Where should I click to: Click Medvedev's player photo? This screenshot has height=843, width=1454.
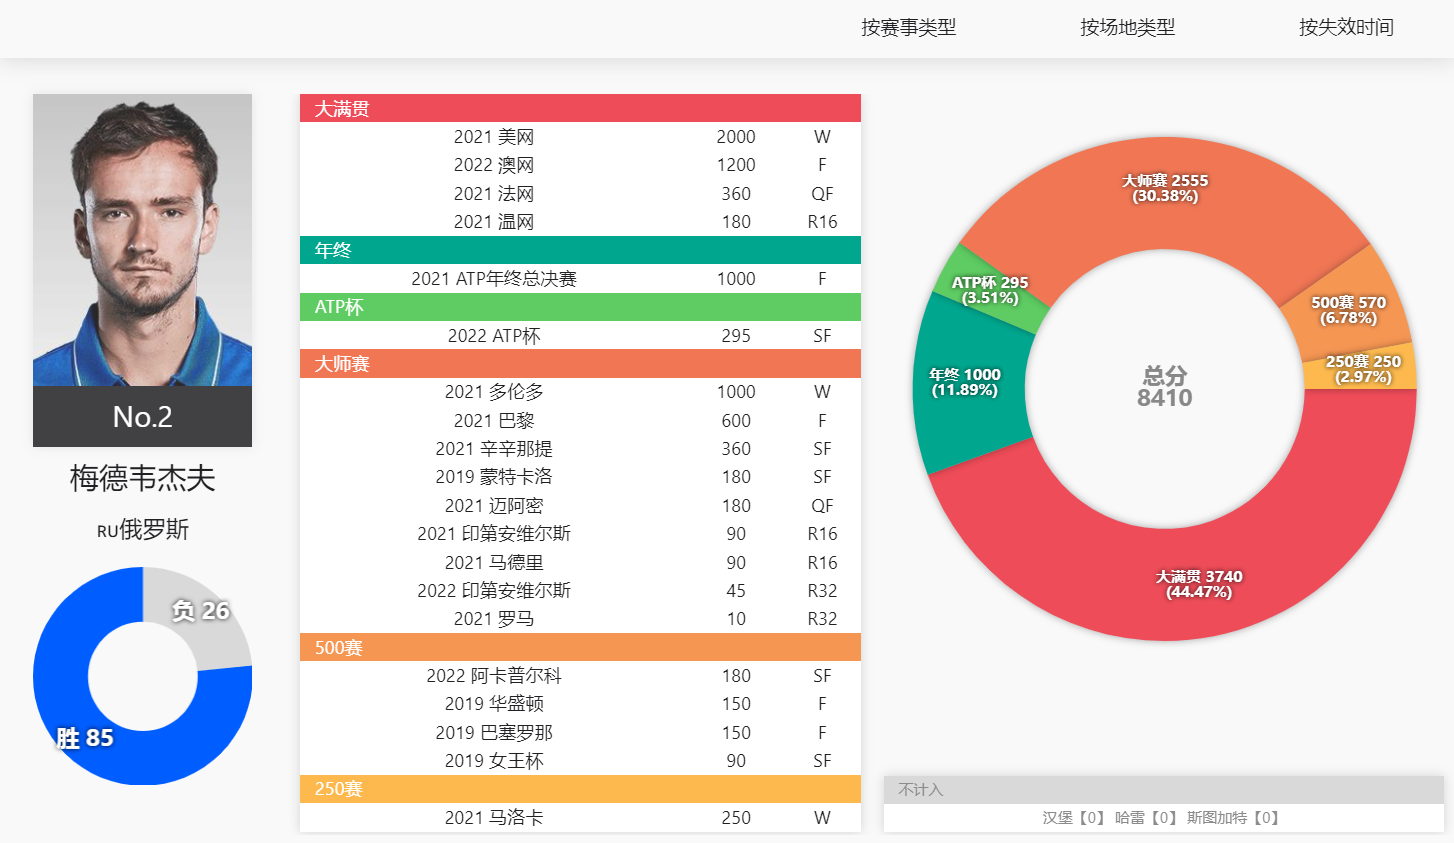point(142,240)
